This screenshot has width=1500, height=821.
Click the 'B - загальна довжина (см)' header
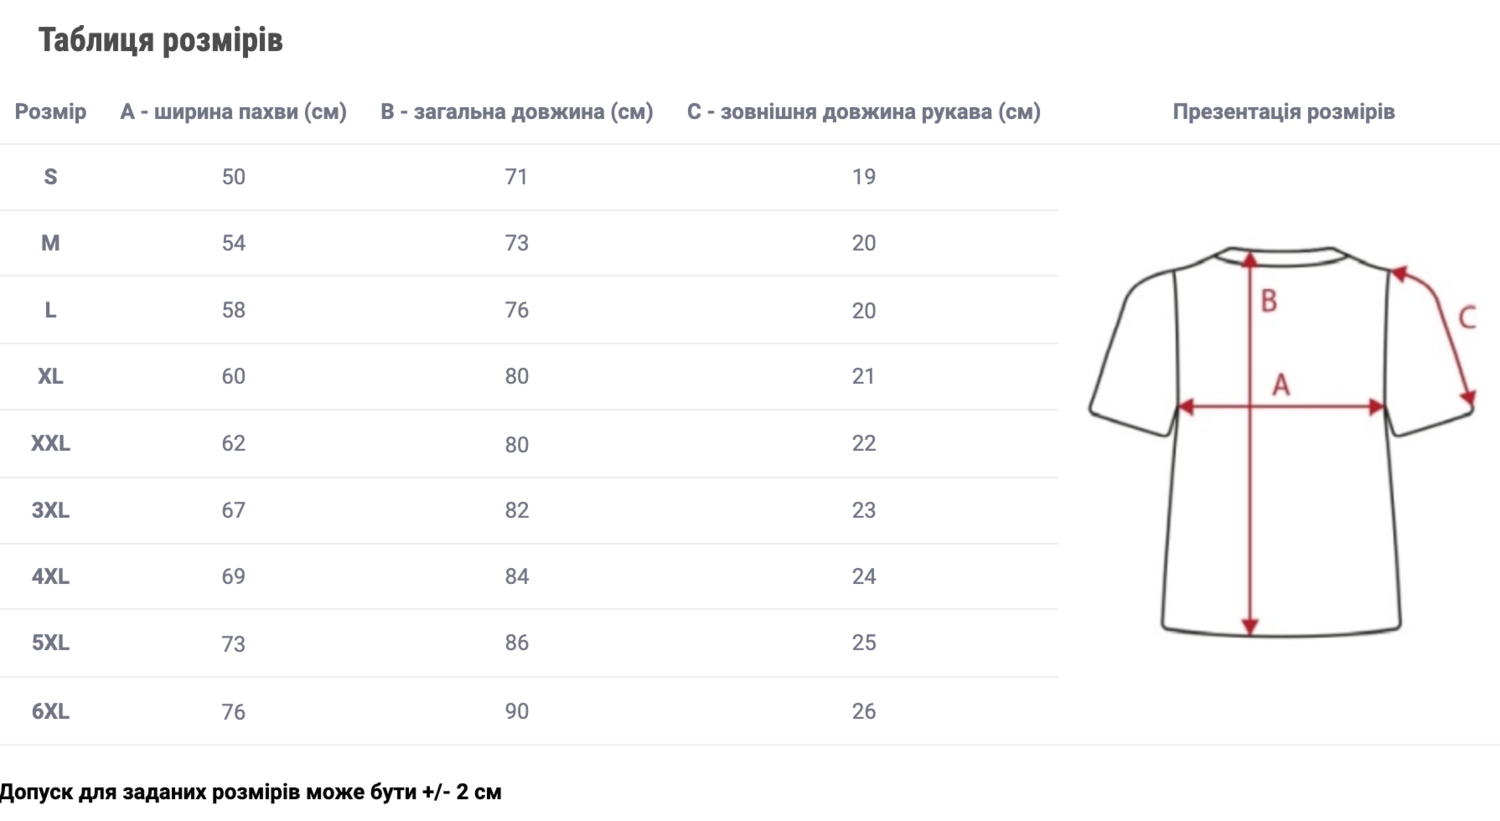click(516, 112)
